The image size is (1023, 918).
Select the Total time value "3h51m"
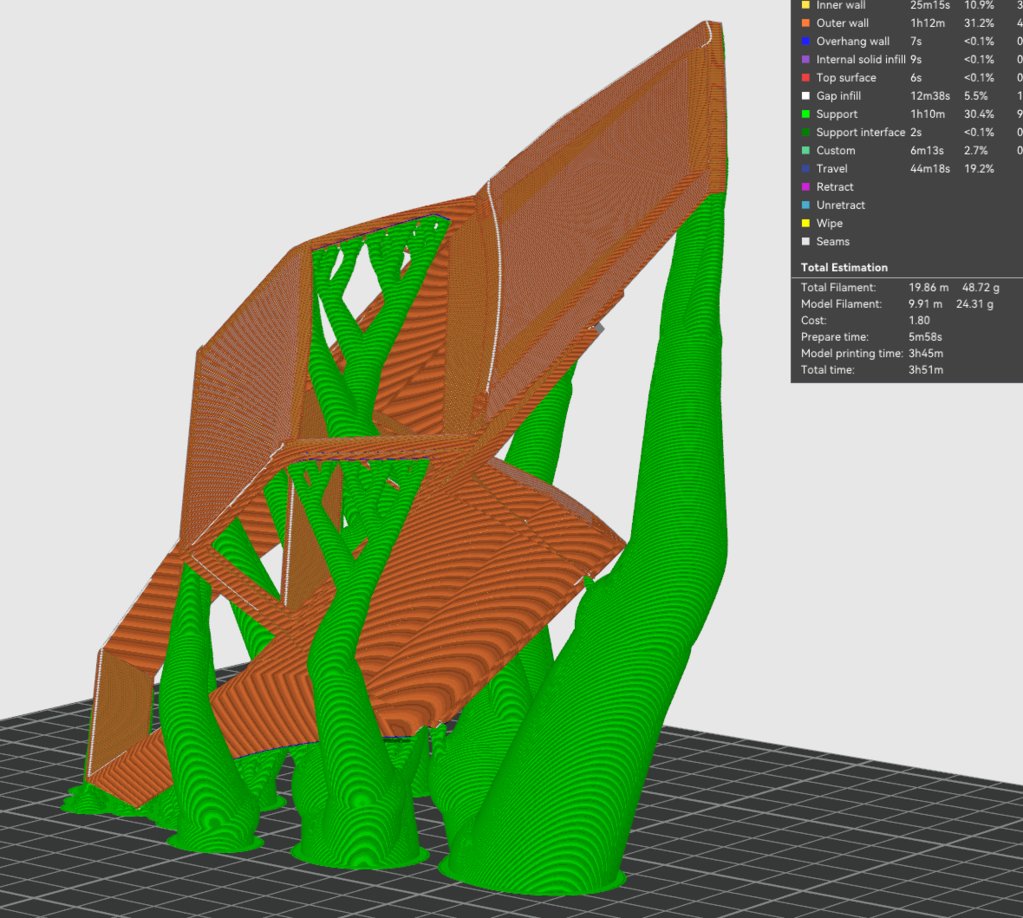pos(926,370)
